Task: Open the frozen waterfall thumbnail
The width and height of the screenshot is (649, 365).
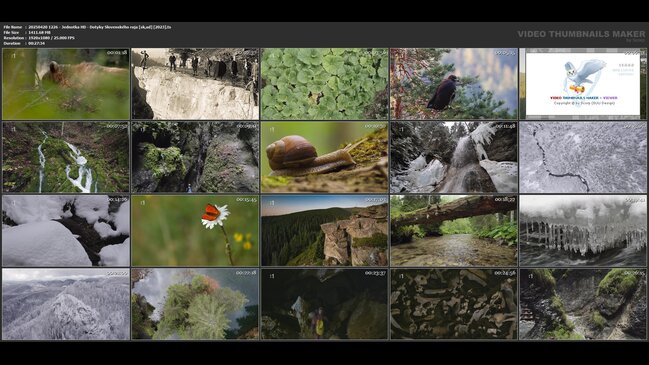Action: click(454, 157)
